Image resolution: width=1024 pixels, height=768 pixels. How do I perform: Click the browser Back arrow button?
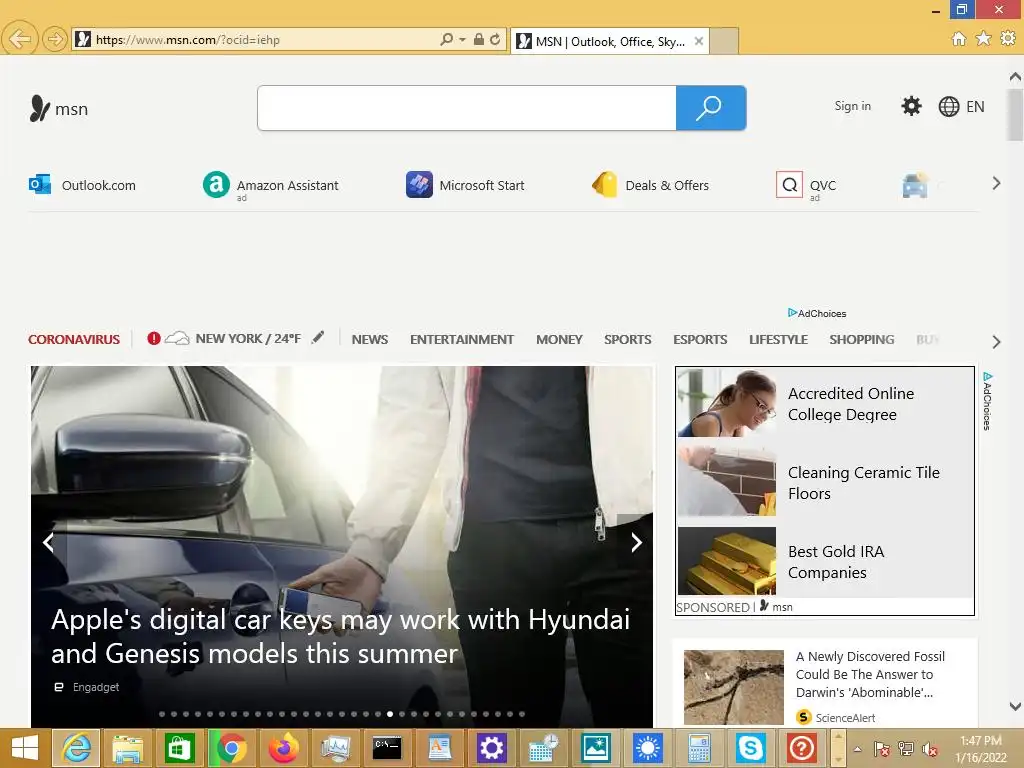tap(20, 39)
